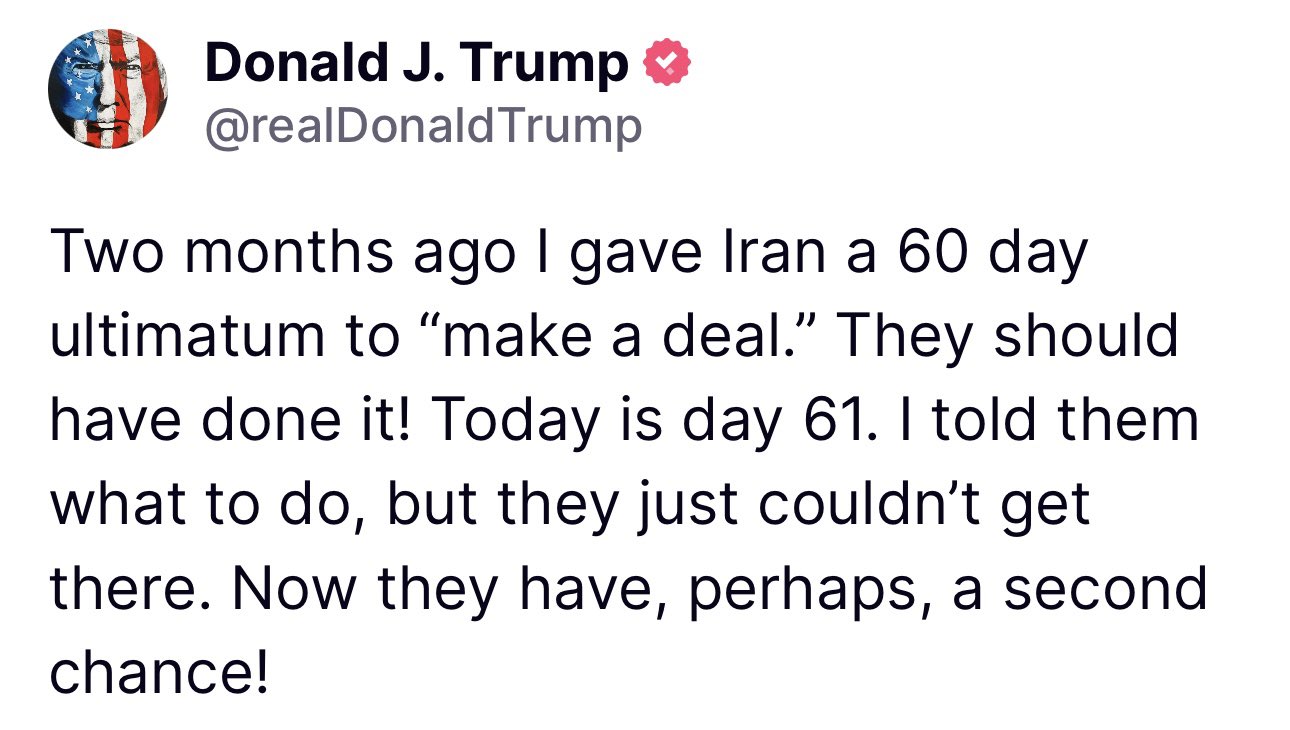Visit the @realDonaldTrump handle link

coord(423,127)
